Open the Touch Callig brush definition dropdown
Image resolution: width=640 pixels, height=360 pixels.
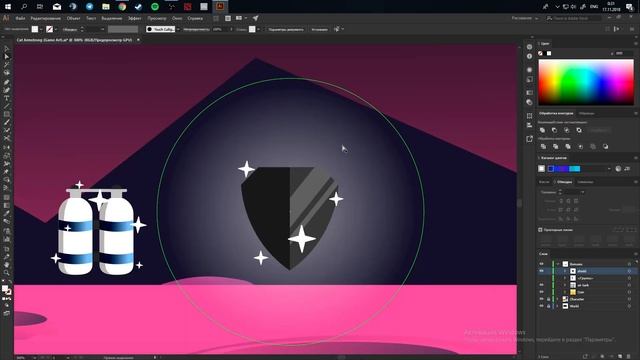[178, 29]
